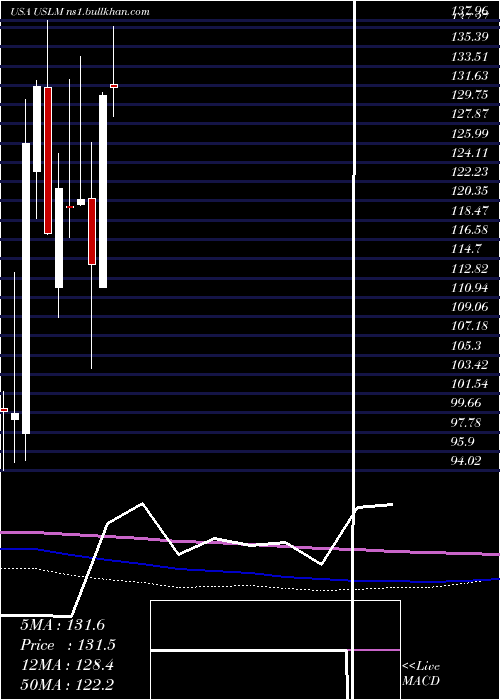The image size is (500, 700).
Task: Click the latest small red candle near 131.63
Action: coord(114,86)
